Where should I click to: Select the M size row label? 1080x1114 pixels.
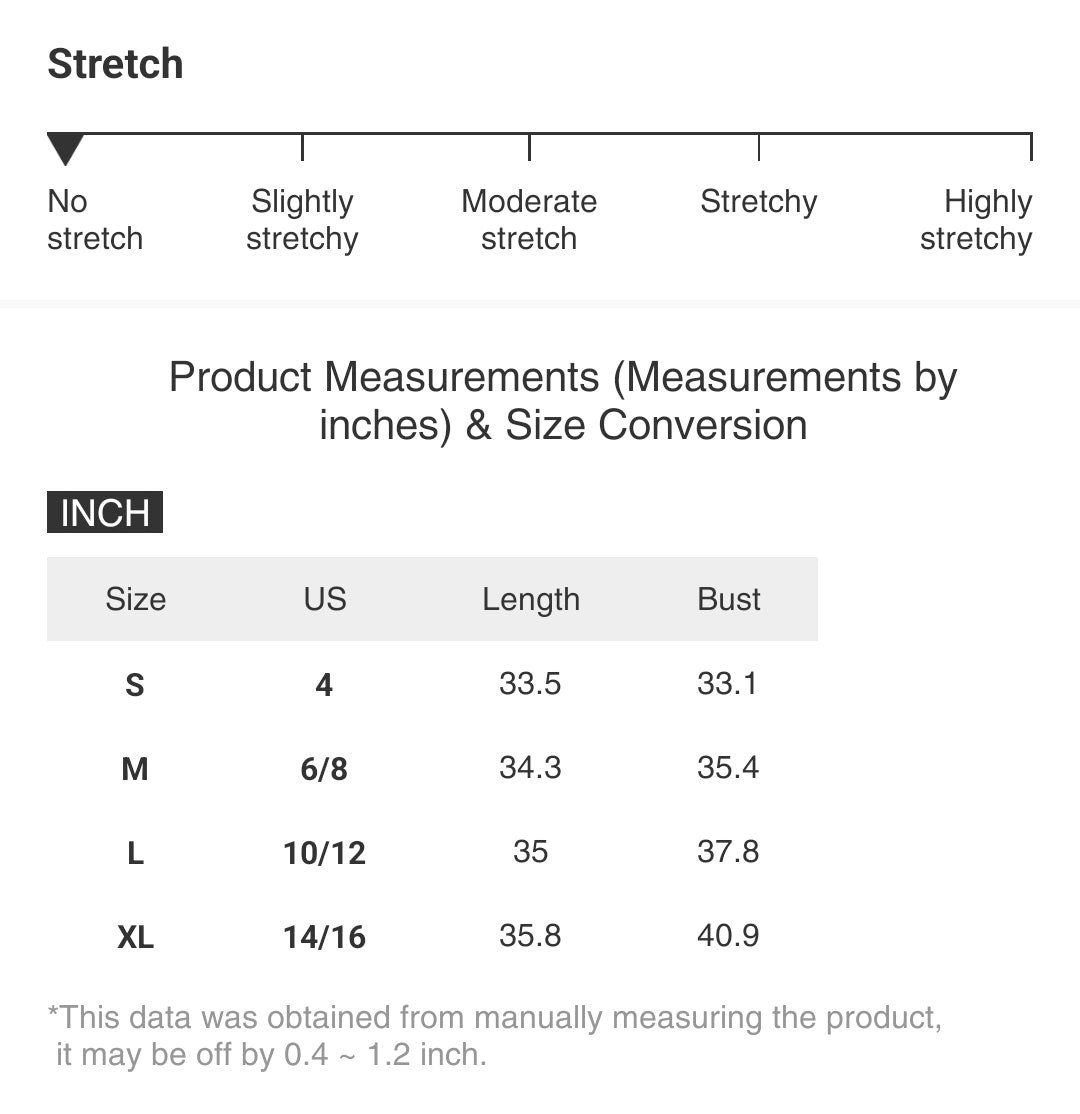pyautogui.click(x=135, y=769)
